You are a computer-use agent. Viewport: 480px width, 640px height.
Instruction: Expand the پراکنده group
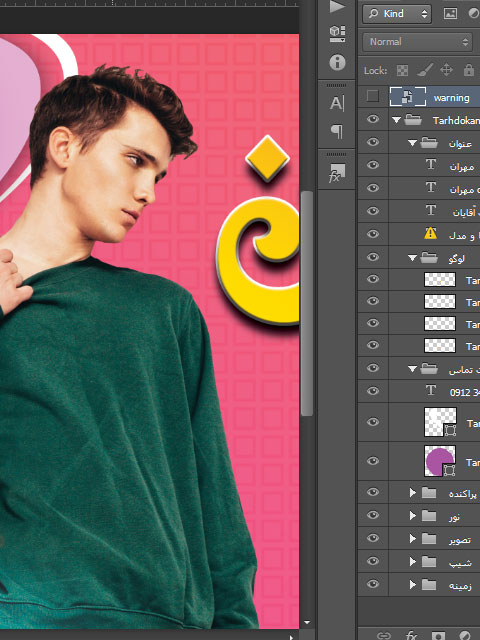(413, 493)
